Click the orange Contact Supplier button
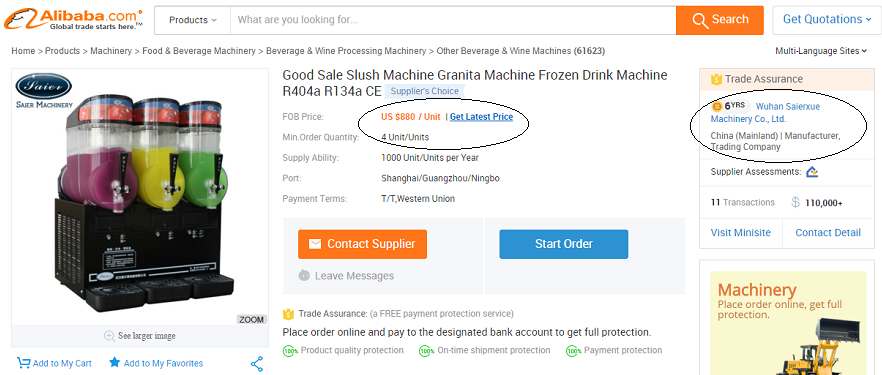The image size is (882, 375). point(362,244)
